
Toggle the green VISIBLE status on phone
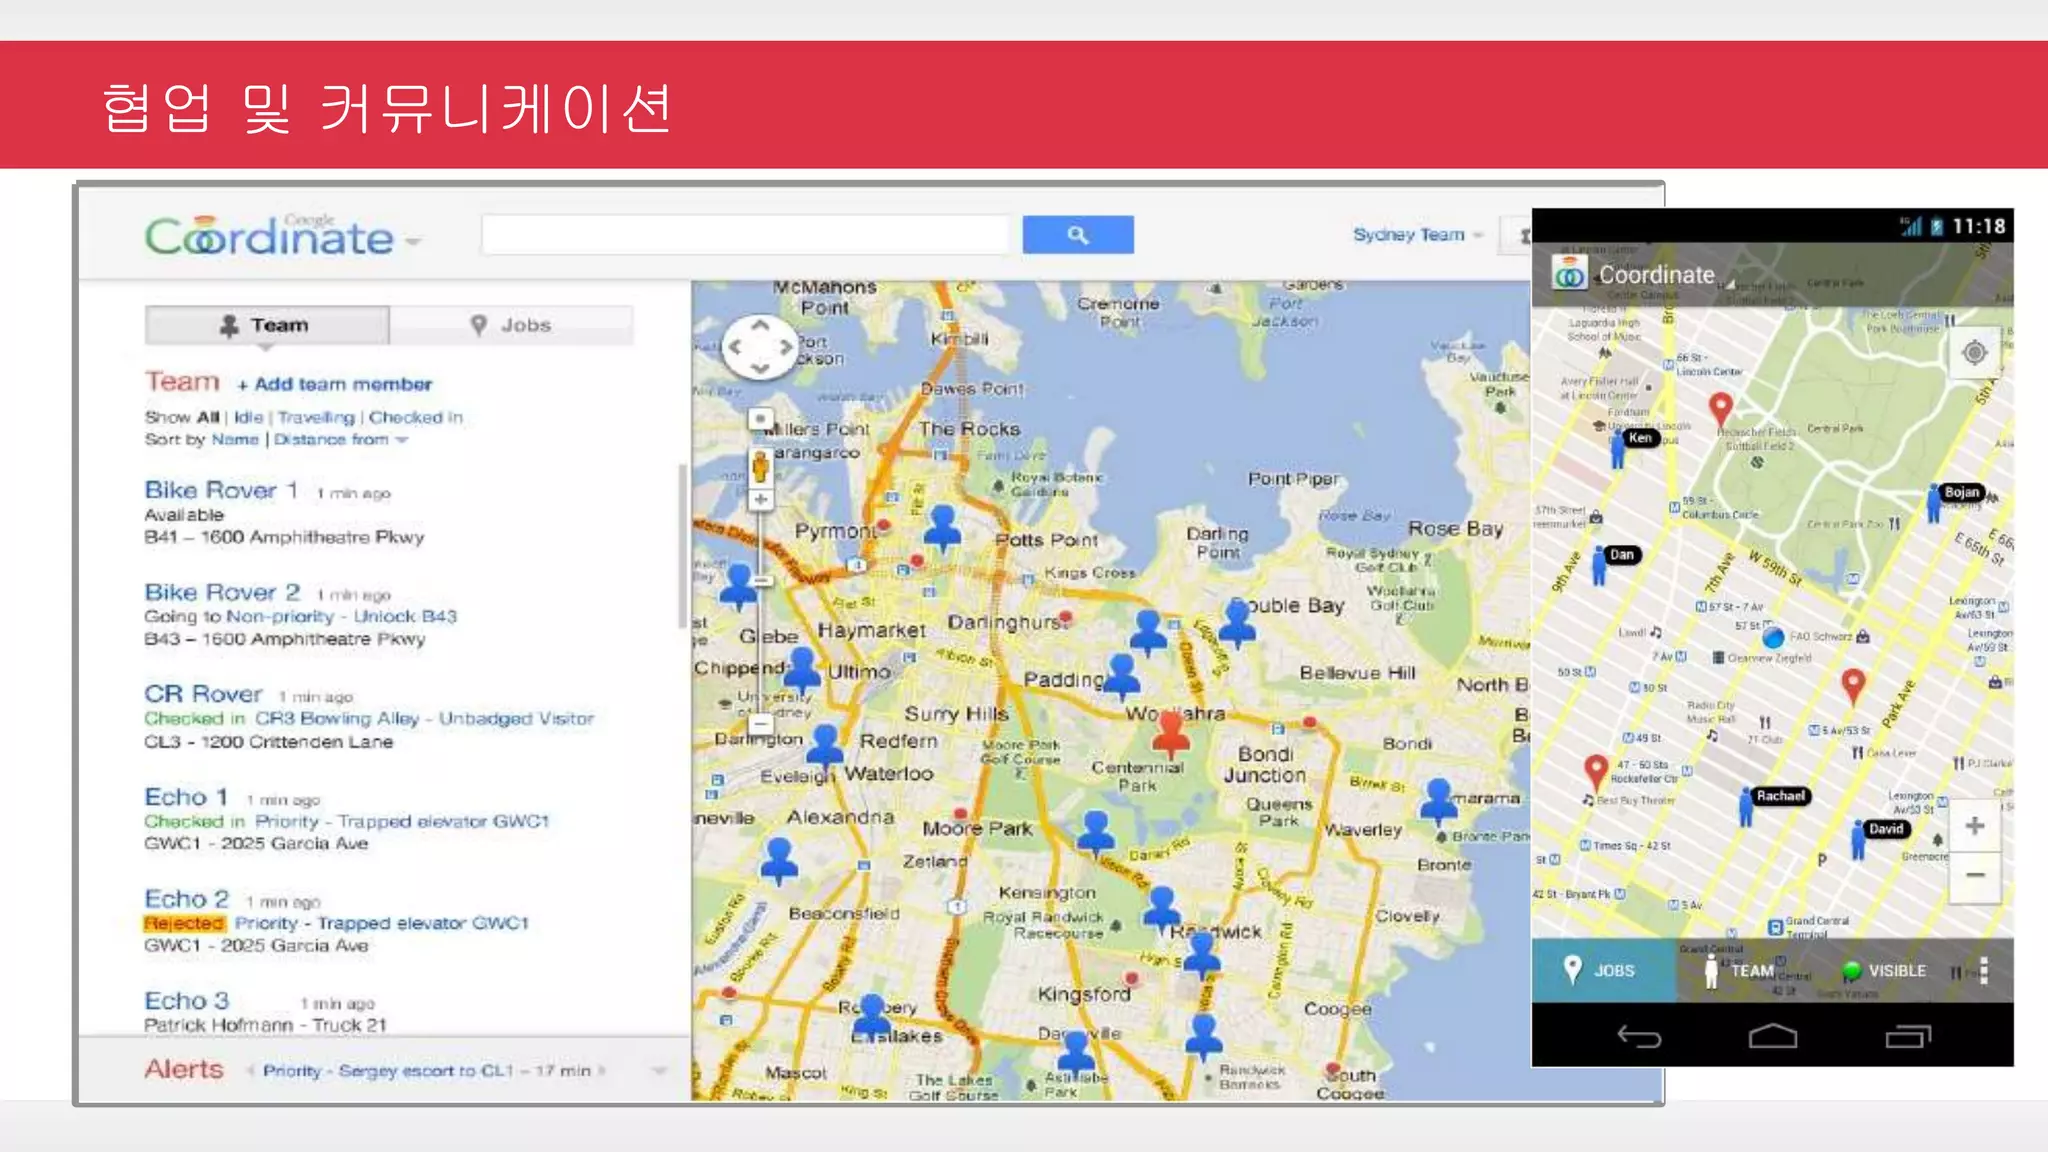point(1884,971)
